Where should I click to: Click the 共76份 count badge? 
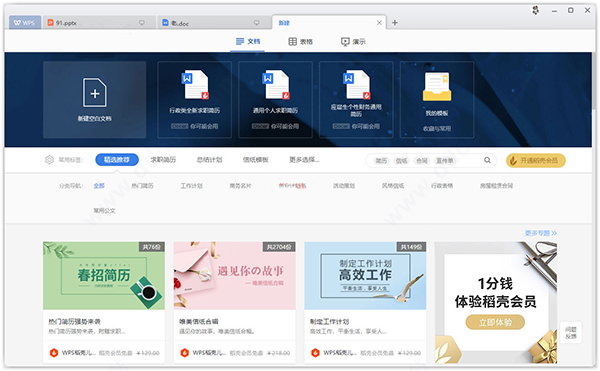[x=152, y=247]
